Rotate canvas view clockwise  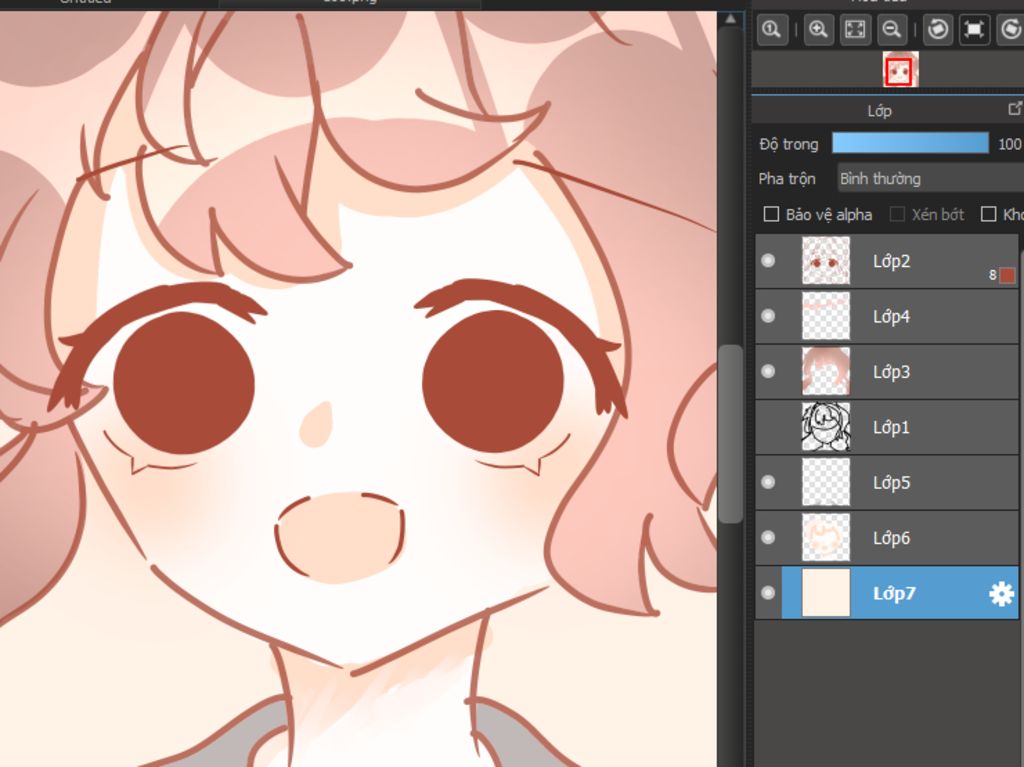coord(1010,29)
